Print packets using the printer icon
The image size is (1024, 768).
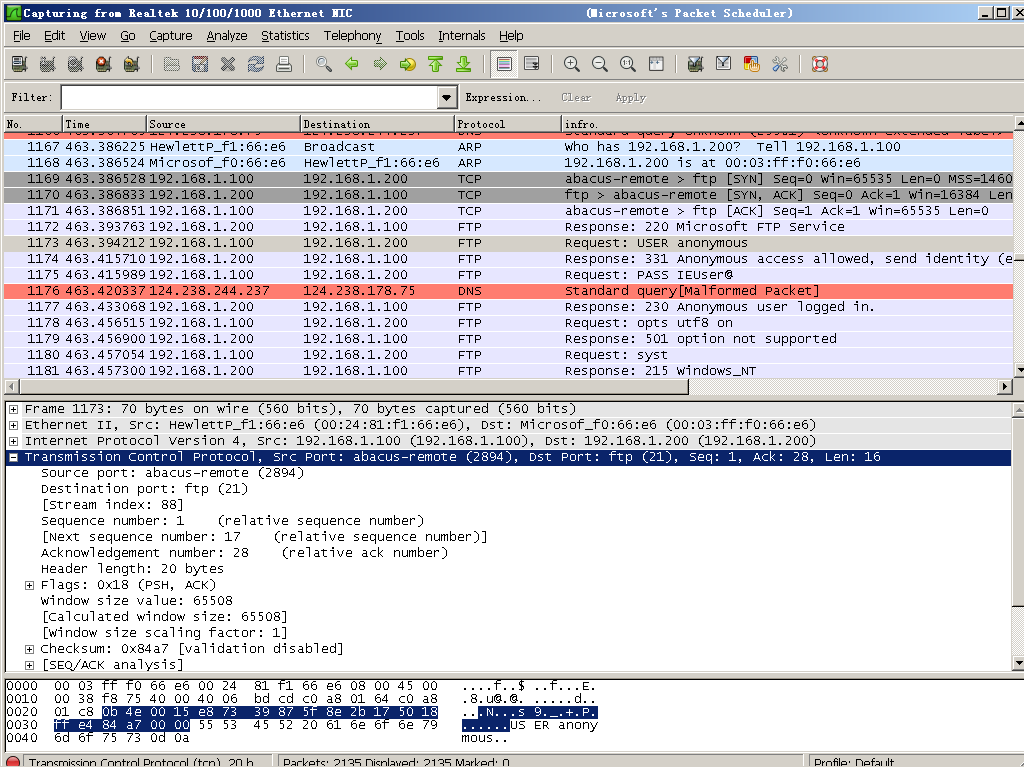pos(283,64)
